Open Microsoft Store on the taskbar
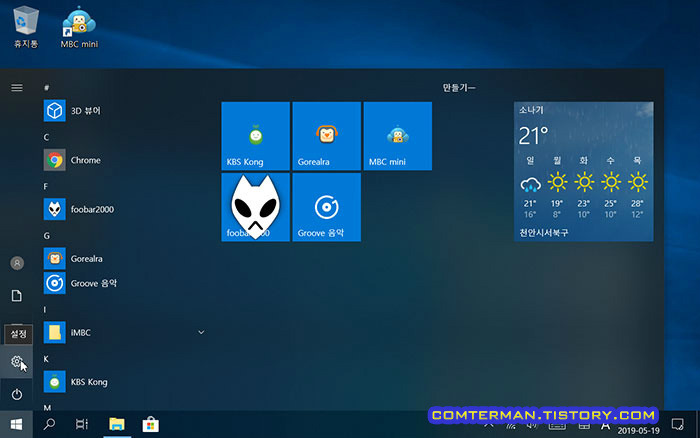Viewport: 700px width, 438px height. tap(150, 424)
